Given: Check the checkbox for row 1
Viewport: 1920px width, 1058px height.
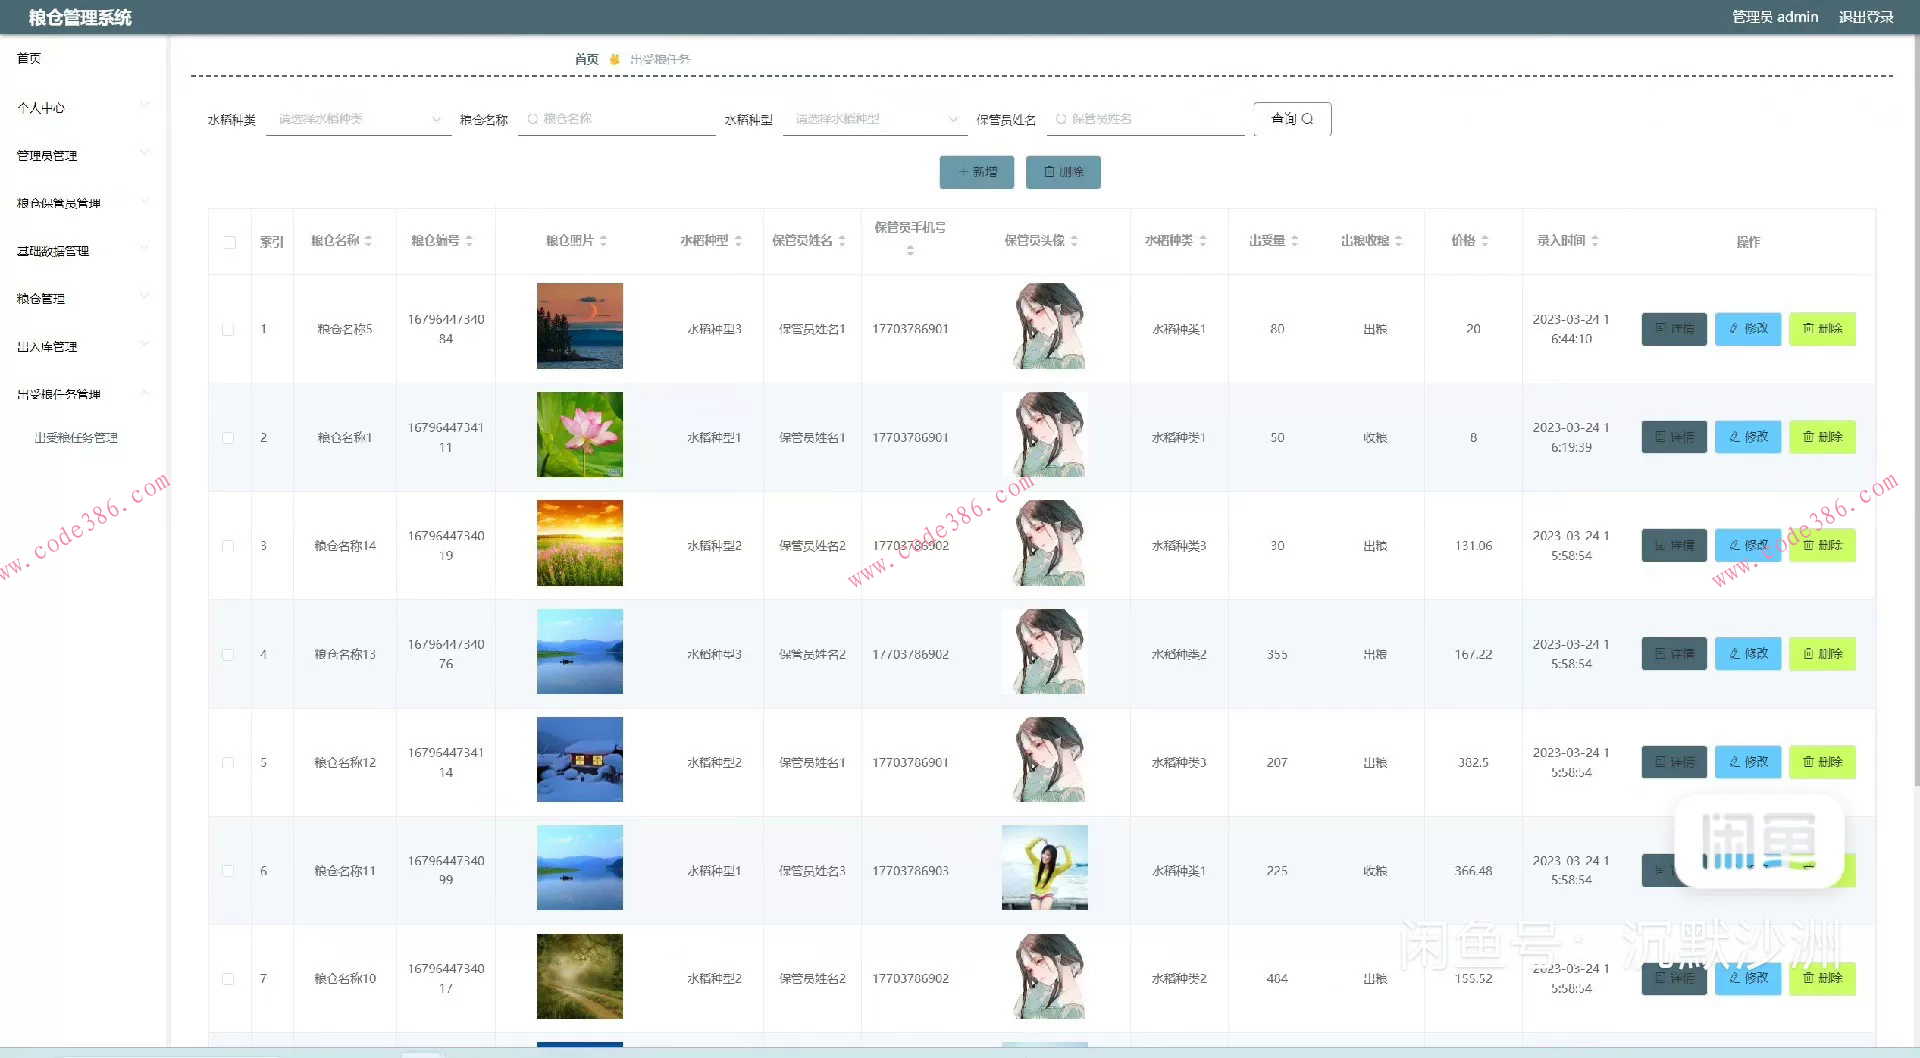Looking at the screenshot, I should [x=228, y=330].
